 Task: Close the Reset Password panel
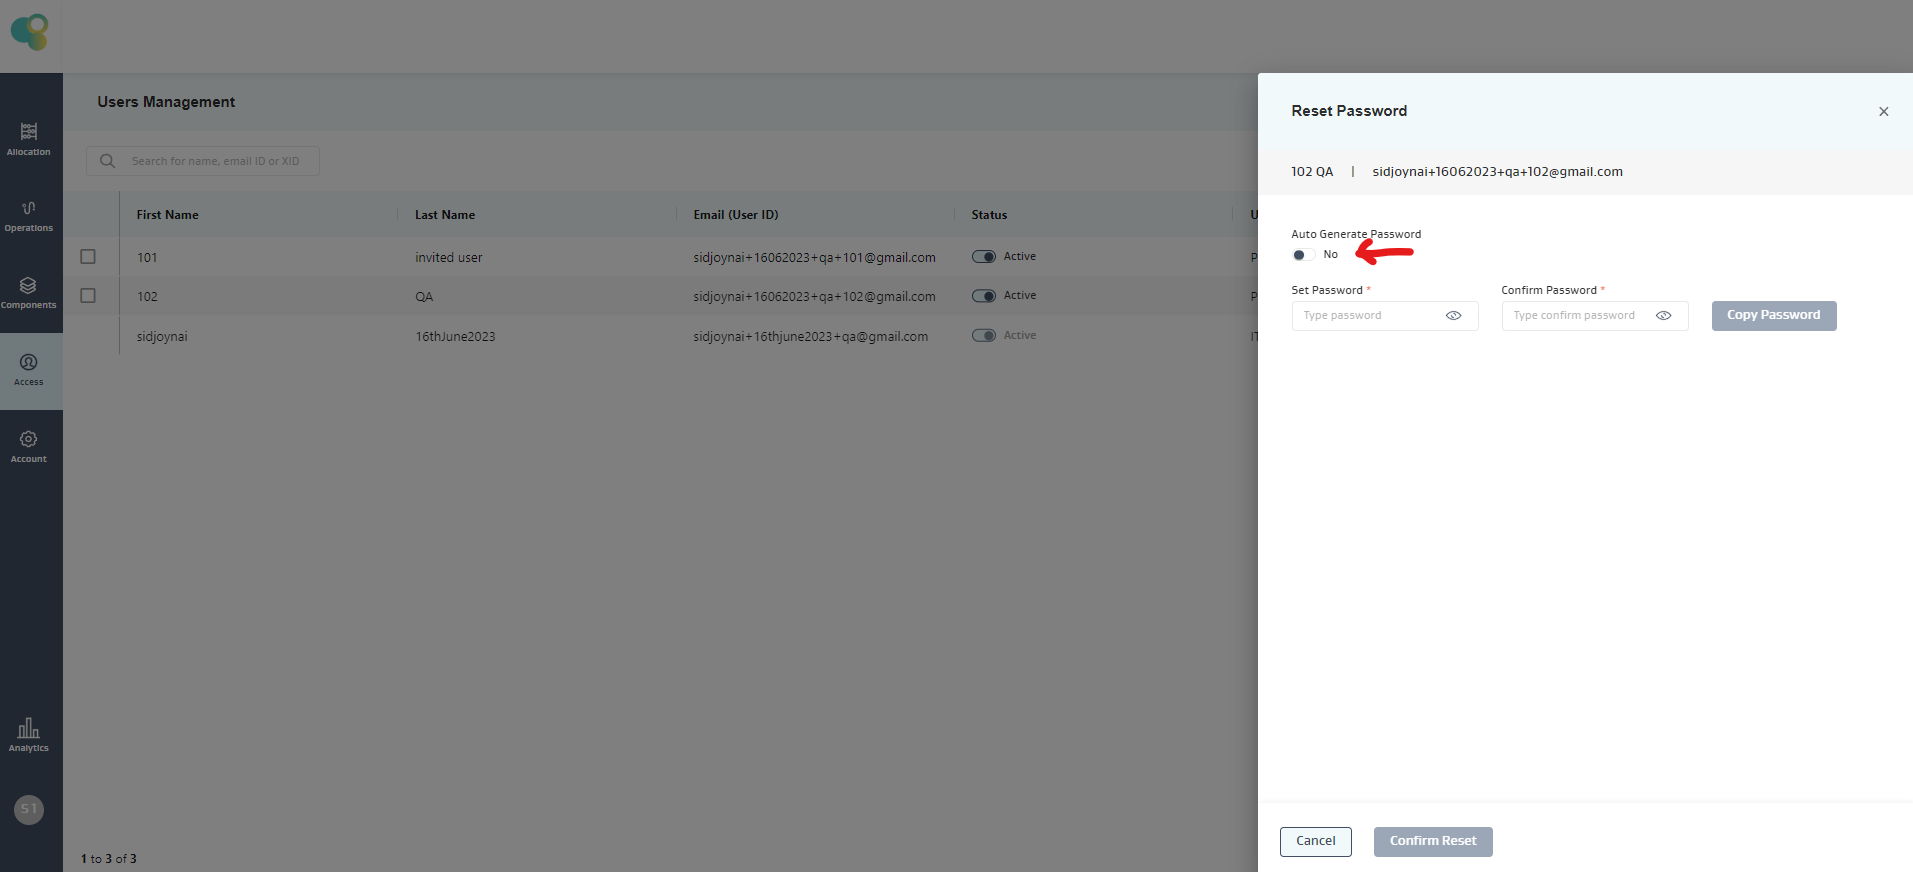(1883, 112)
